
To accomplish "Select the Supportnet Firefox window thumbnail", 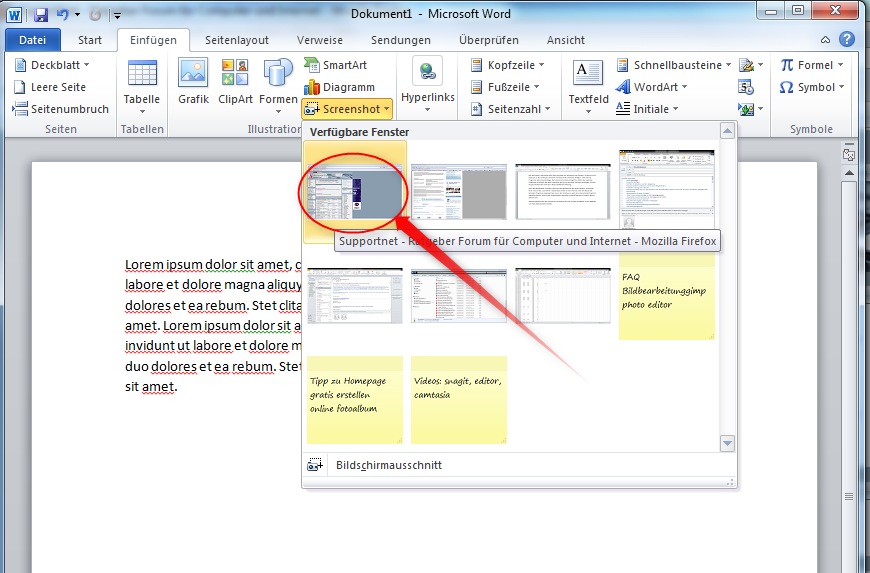I will point(355,192).
